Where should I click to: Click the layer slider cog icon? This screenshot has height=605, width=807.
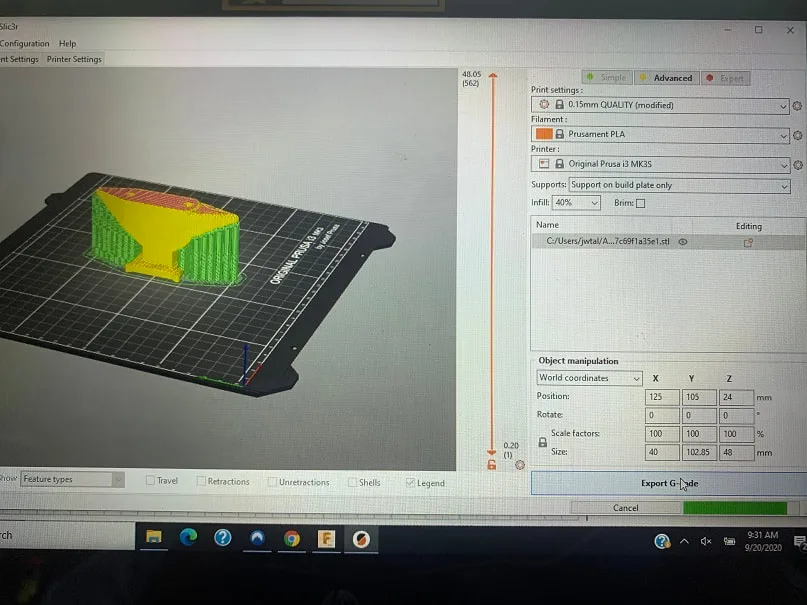(520, 465)
